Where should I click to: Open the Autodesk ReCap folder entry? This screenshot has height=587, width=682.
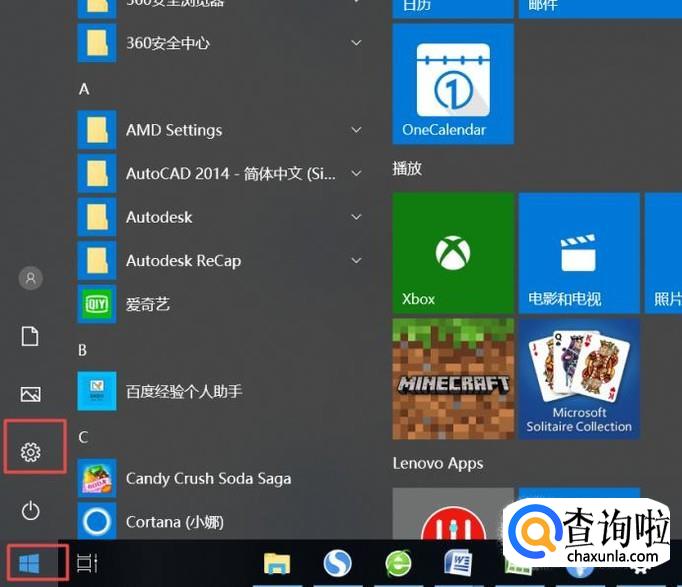tap(220, 260)
